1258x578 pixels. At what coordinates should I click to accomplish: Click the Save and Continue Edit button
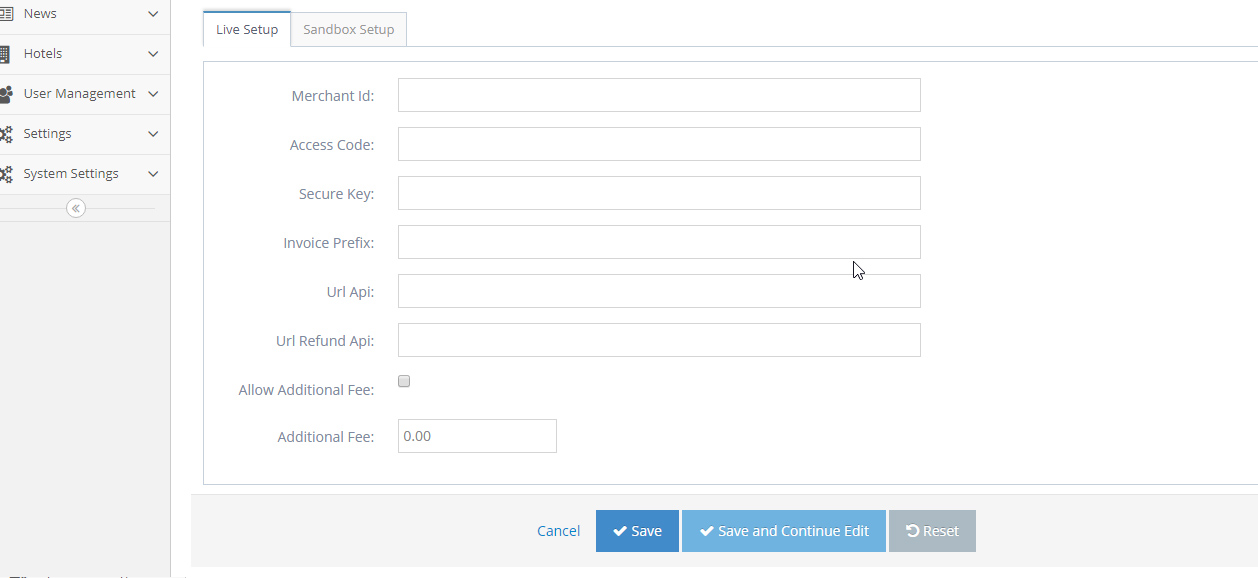783,530
